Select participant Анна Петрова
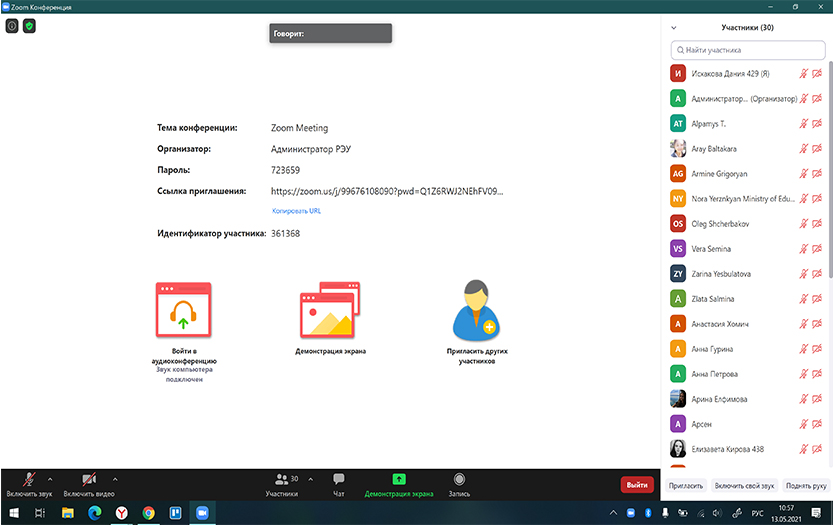The image size is (833, 525). coord(748,374)
